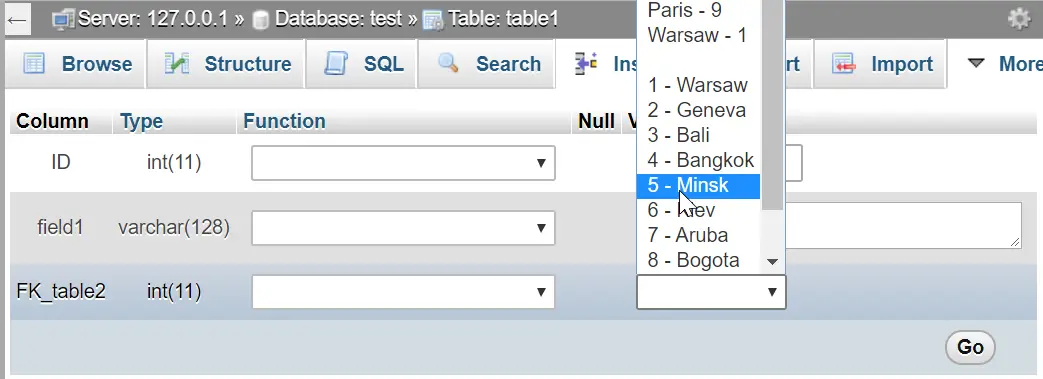Select '5 - Minsk' option
Viewport: 1043px width, 379px height.
[x=698, y=186]
